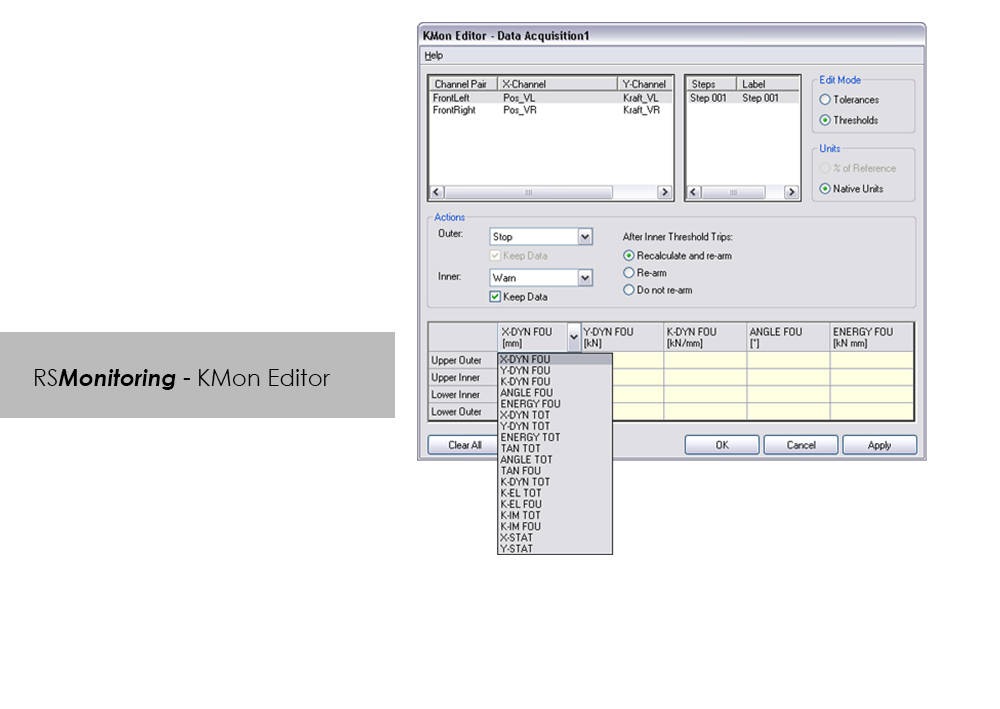The height and width of the screenshot is (709, 1000).
Task: Select Recalculate and re-arm option
Action: [629, 256]
